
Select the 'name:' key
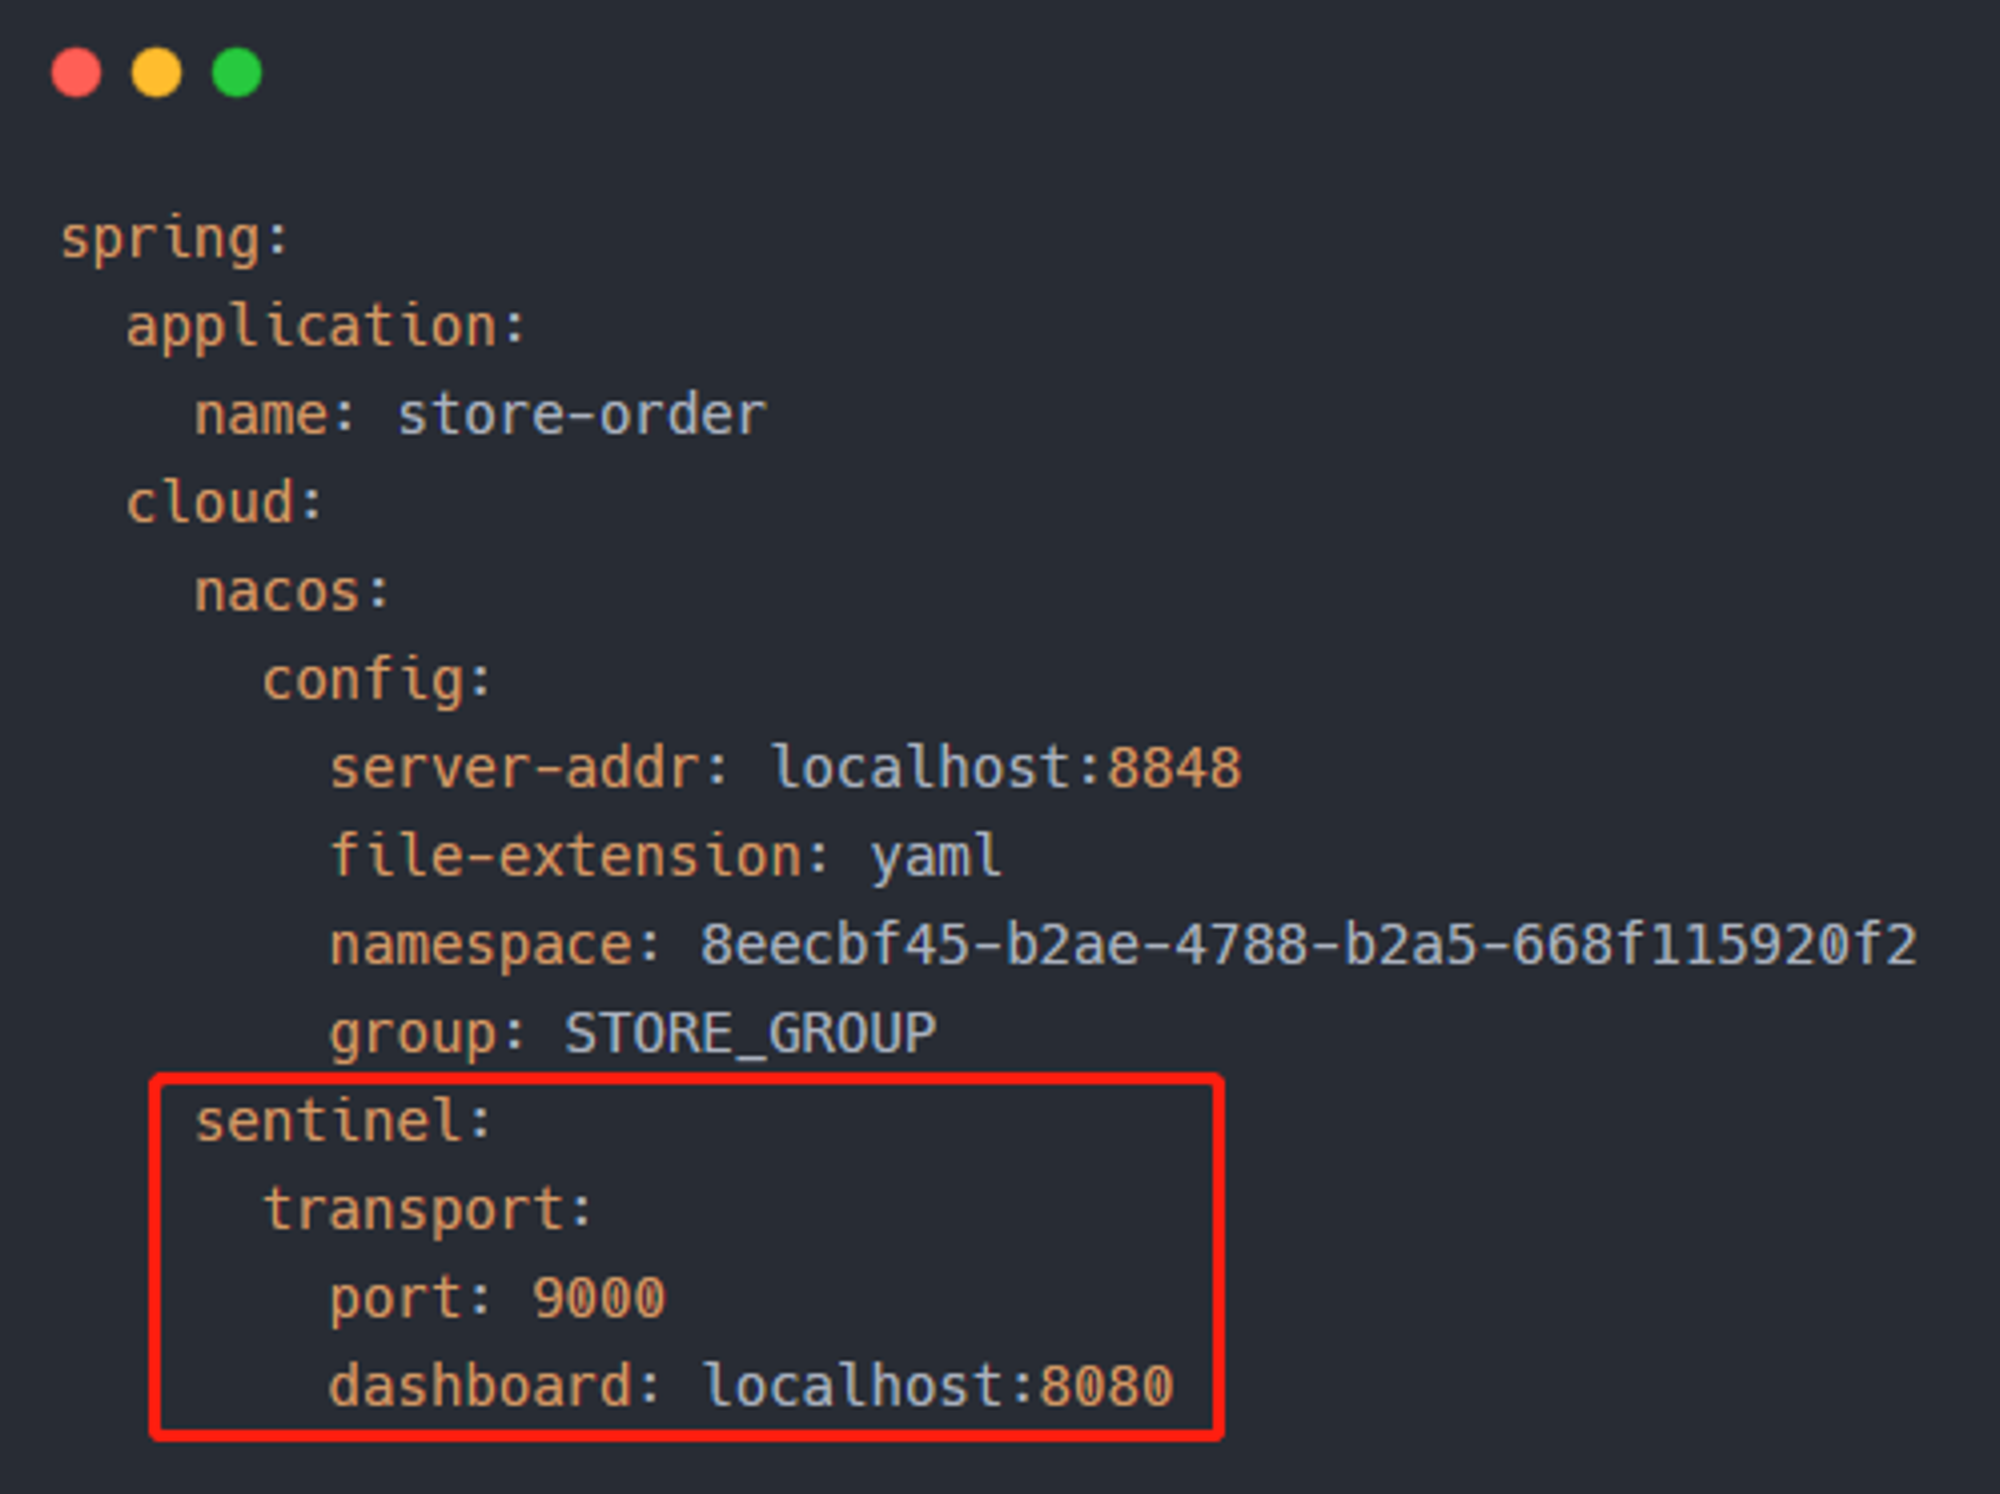pyautogui.click(x=275, y=415)
